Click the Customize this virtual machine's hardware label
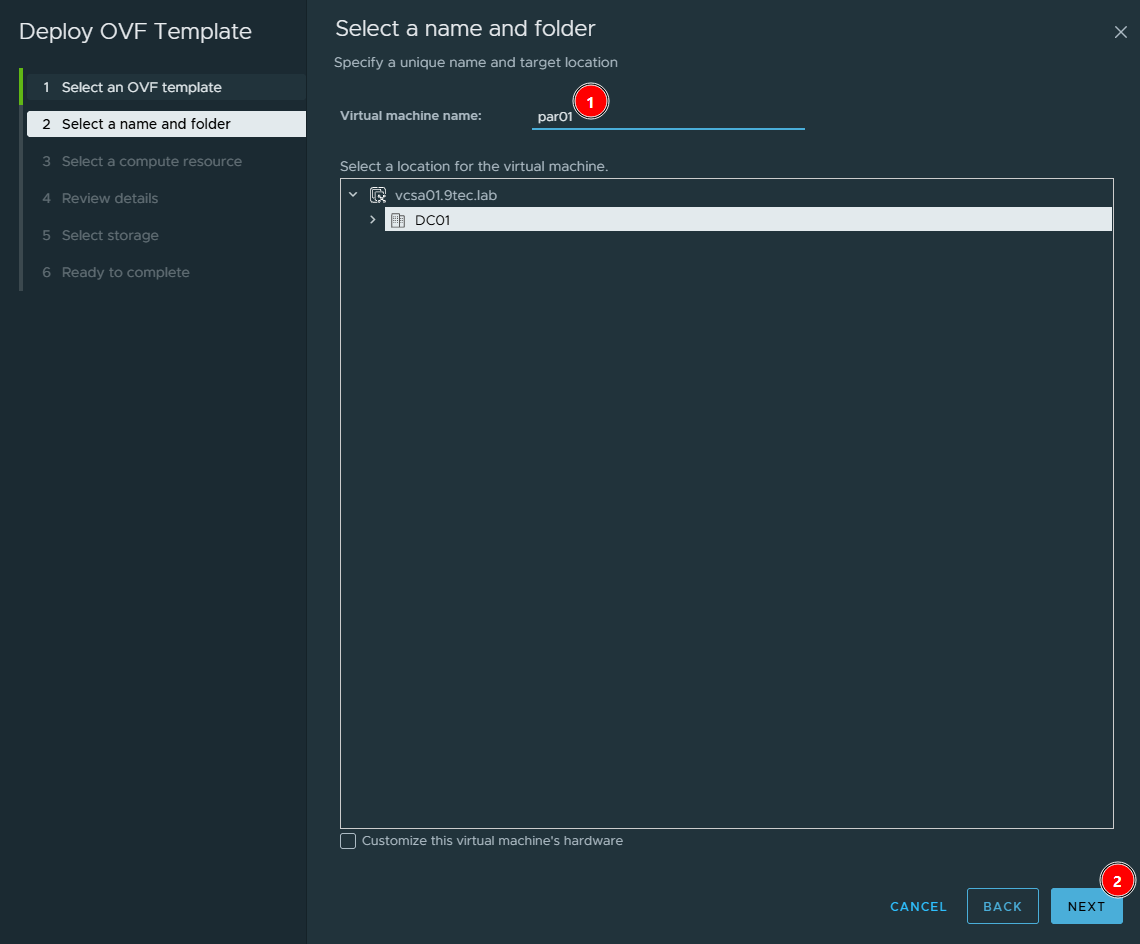Screen dimensions: 1140x944 click(x=492, y=841)
